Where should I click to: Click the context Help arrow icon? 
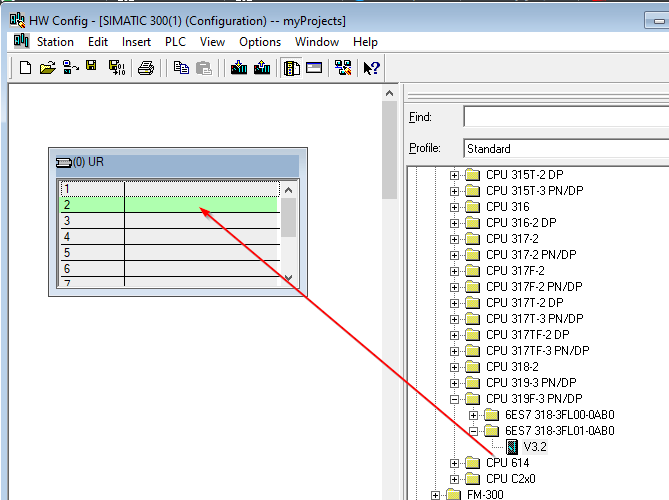coord(371,68)
